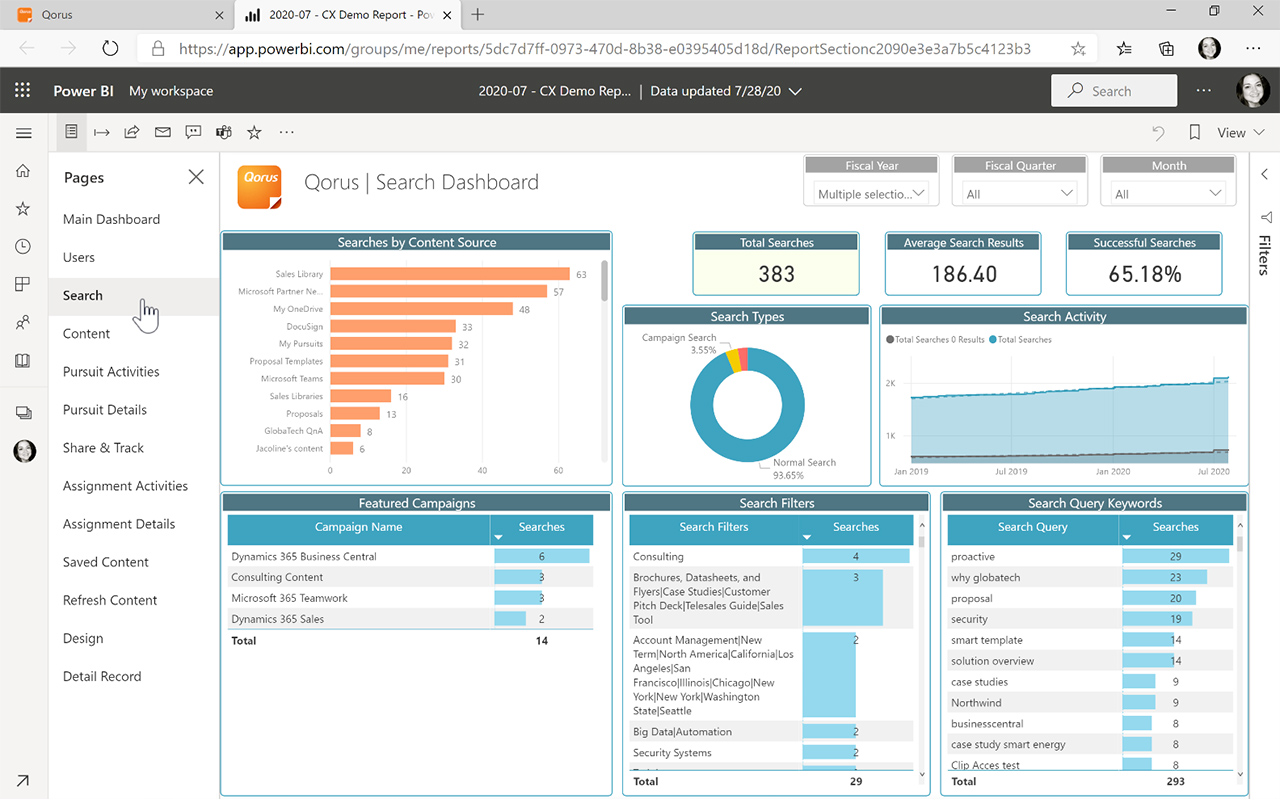Click the Get data arrow icon
Viewport: 1280px width, 800px height.
pyautogui.click(x=23, y=780)
